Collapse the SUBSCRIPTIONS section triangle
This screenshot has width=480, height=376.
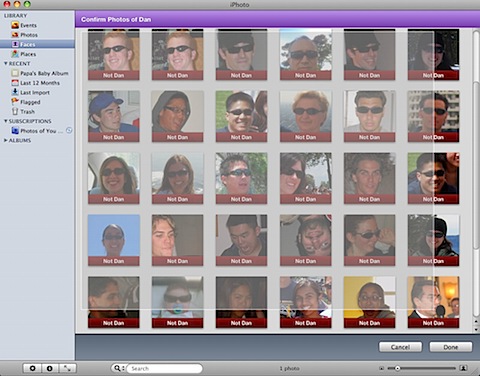[6, 121]
